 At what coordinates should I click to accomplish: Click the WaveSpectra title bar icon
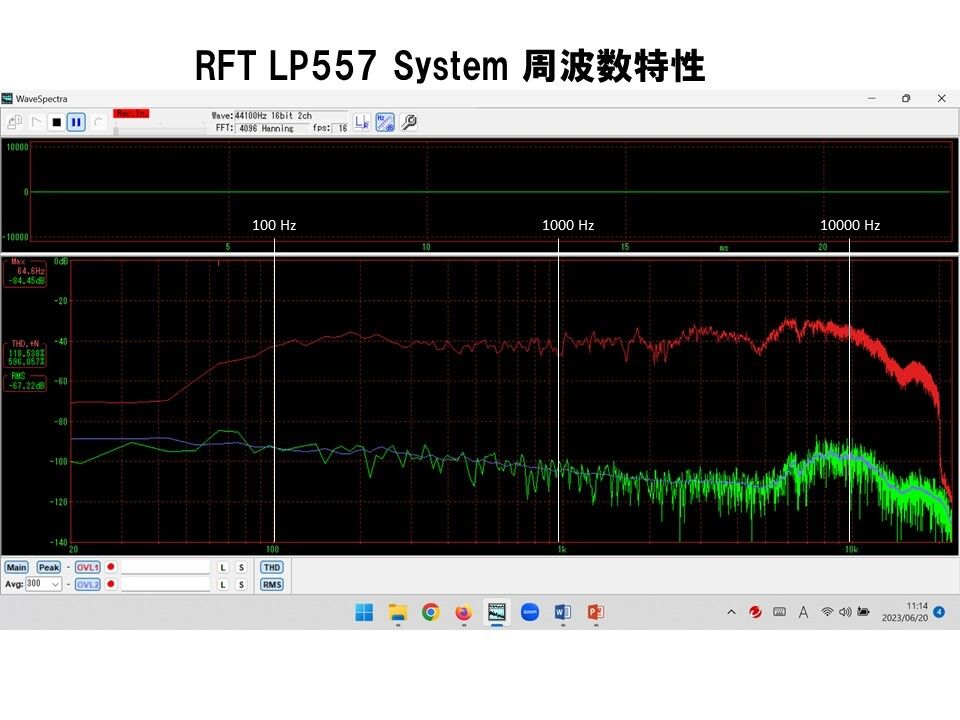pos(7,99)
